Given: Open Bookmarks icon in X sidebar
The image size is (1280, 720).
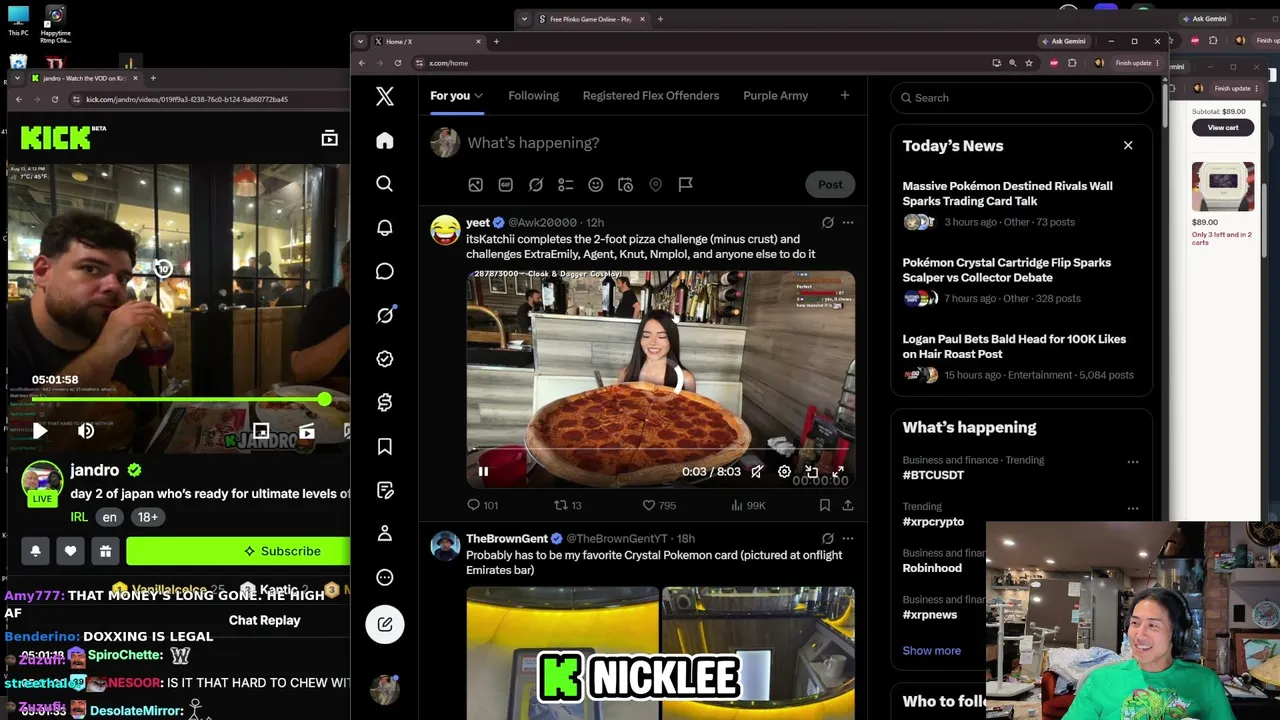Looking at the screenshot, I should (x=385, y=446).
